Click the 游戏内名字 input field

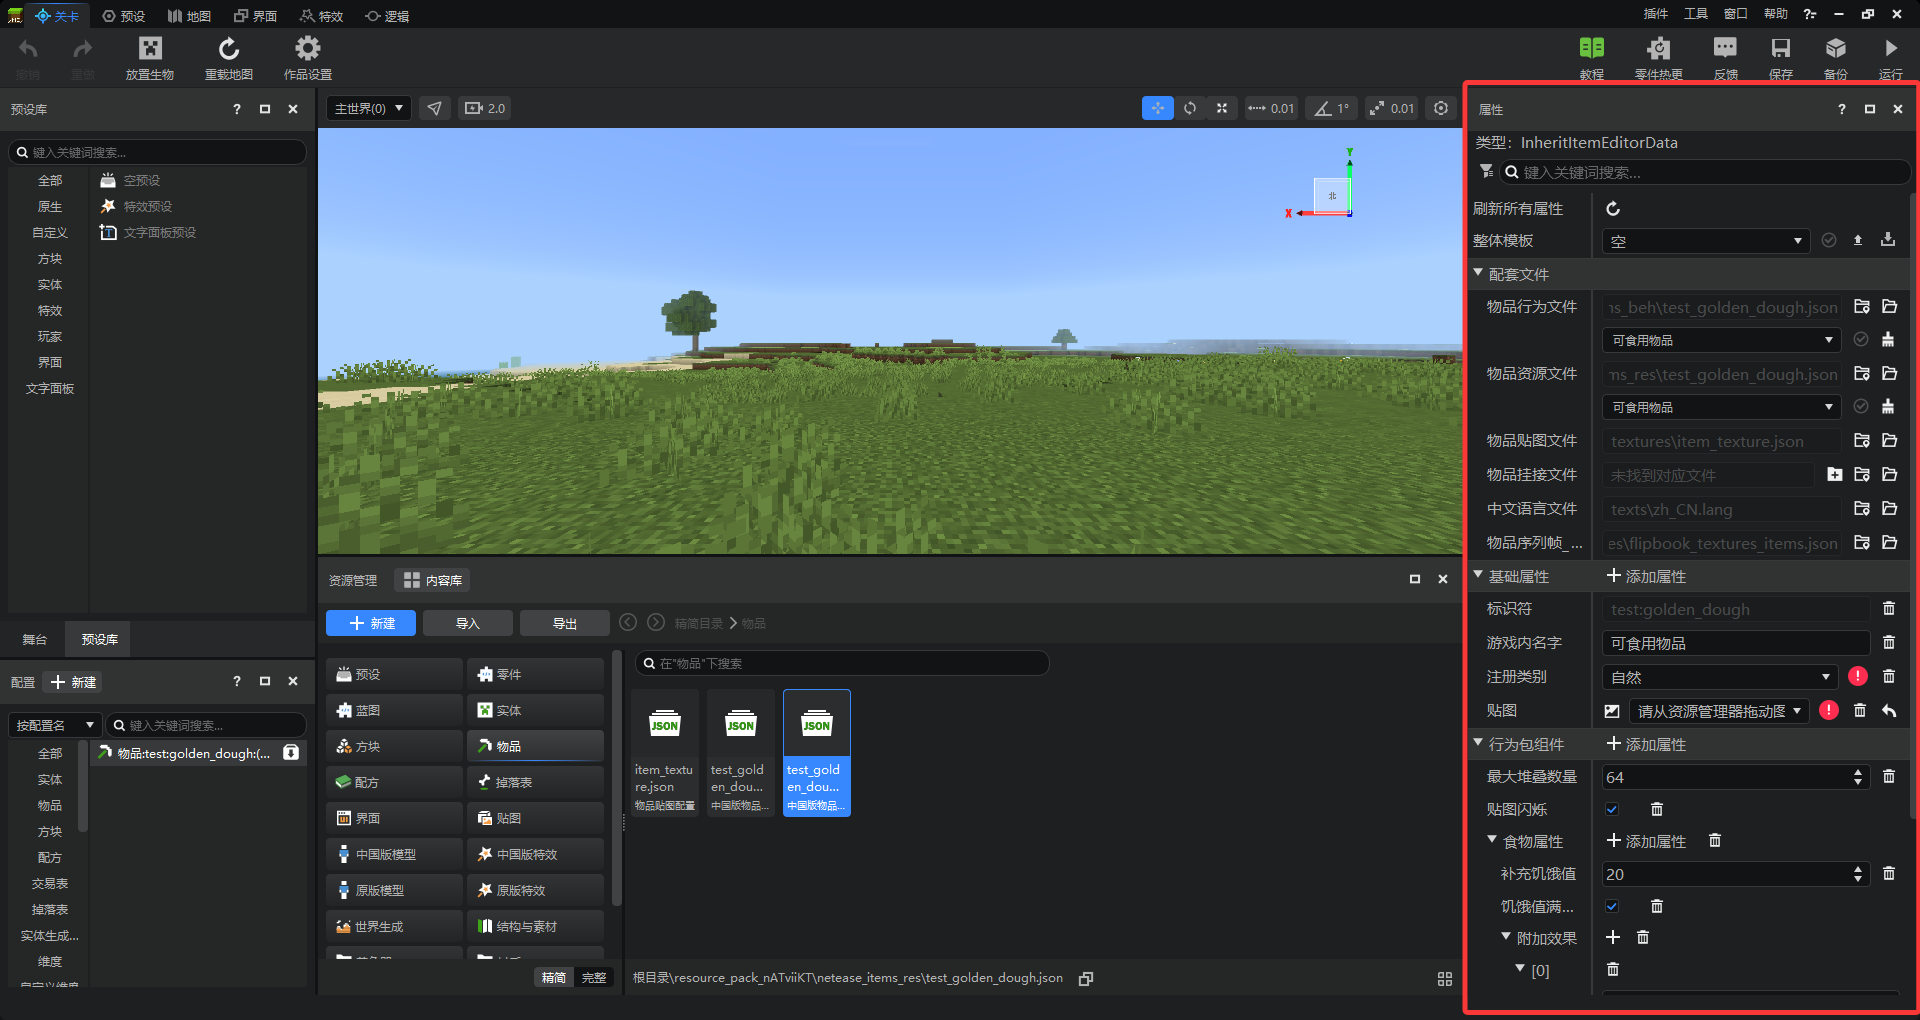(x=1736, y=643)
